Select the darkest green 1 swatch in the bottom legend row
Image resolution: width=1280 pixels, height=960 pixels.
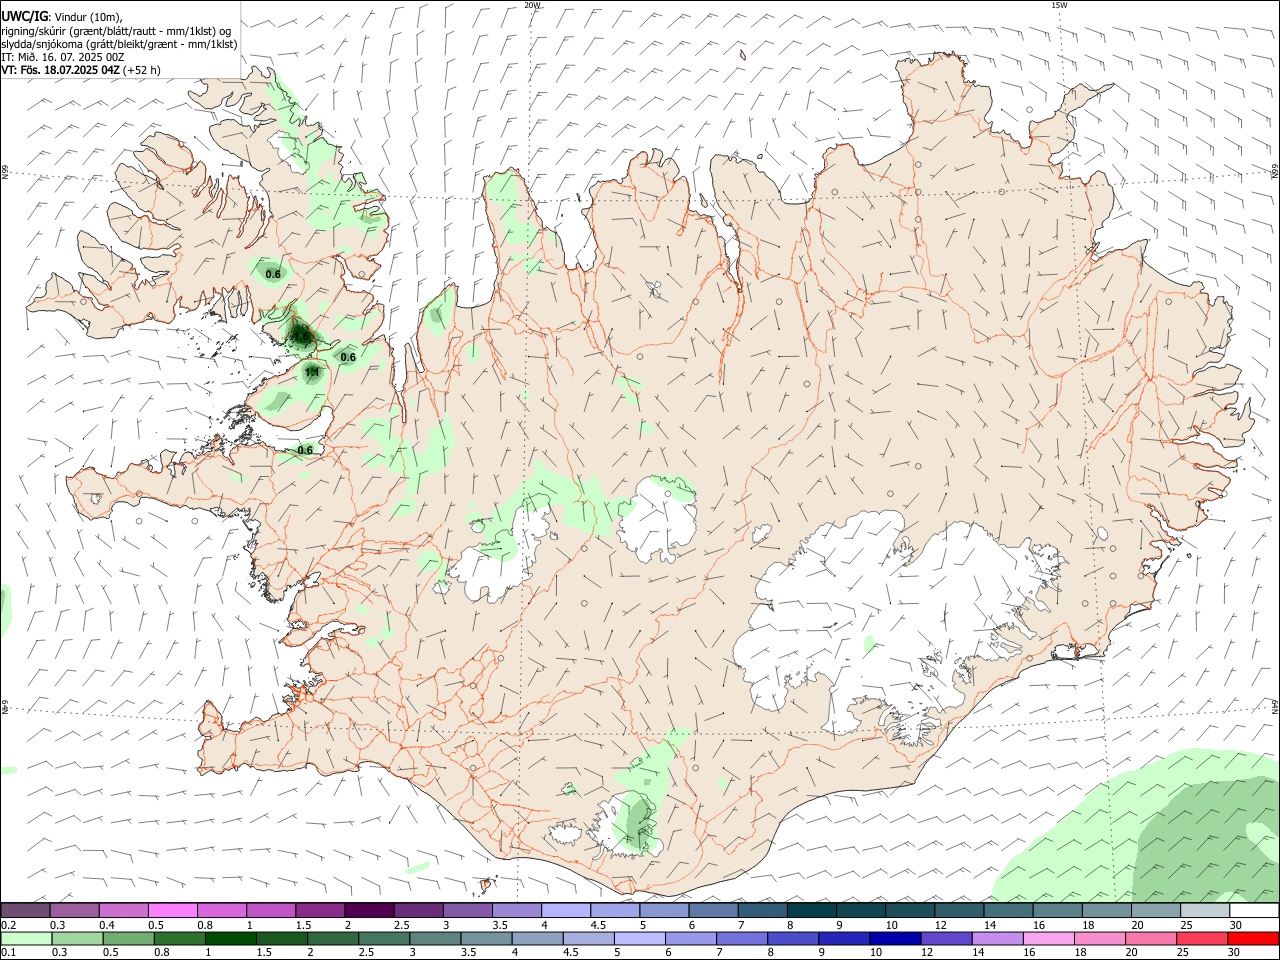[x=231, y=938]
